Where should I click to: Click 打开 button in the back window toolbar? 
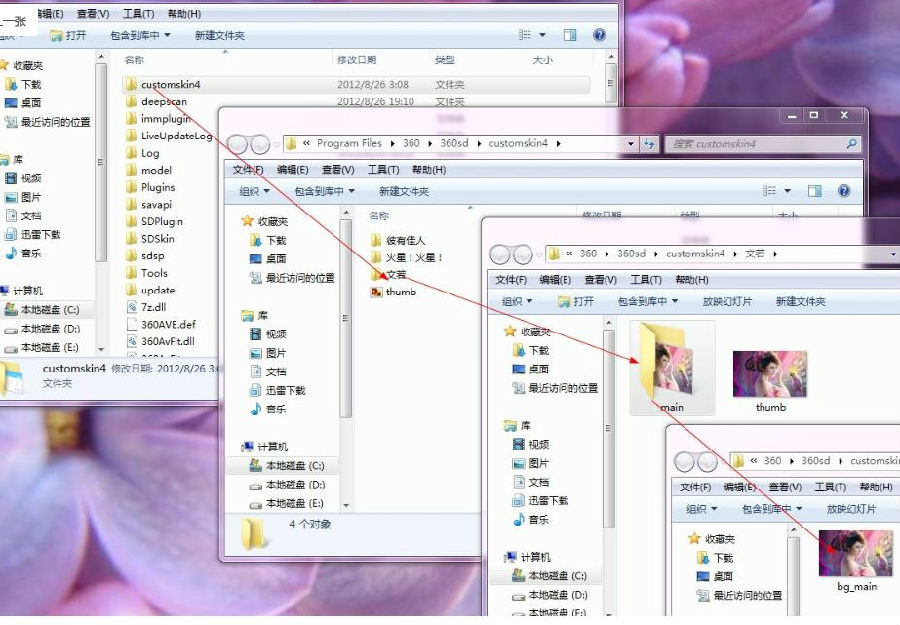coord(68,36)
